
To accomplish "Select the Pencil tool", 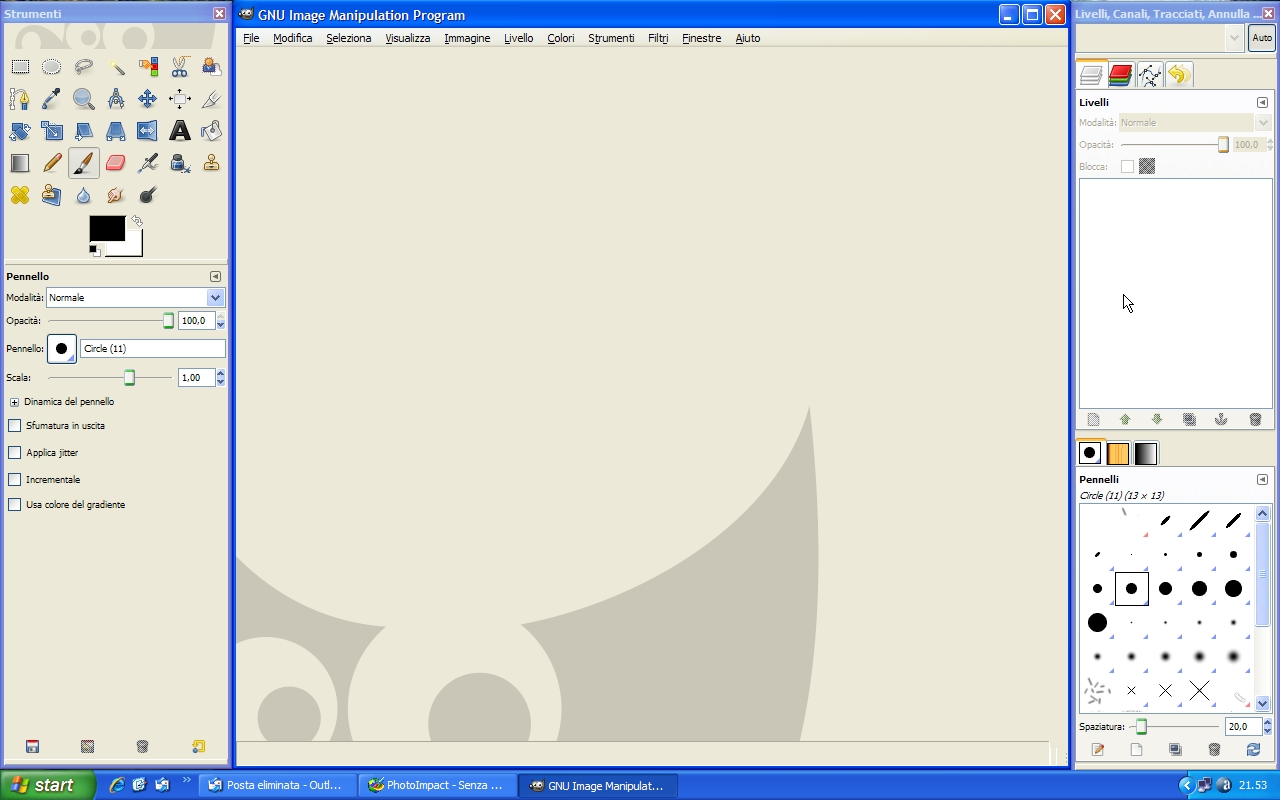I will [52, 163].
